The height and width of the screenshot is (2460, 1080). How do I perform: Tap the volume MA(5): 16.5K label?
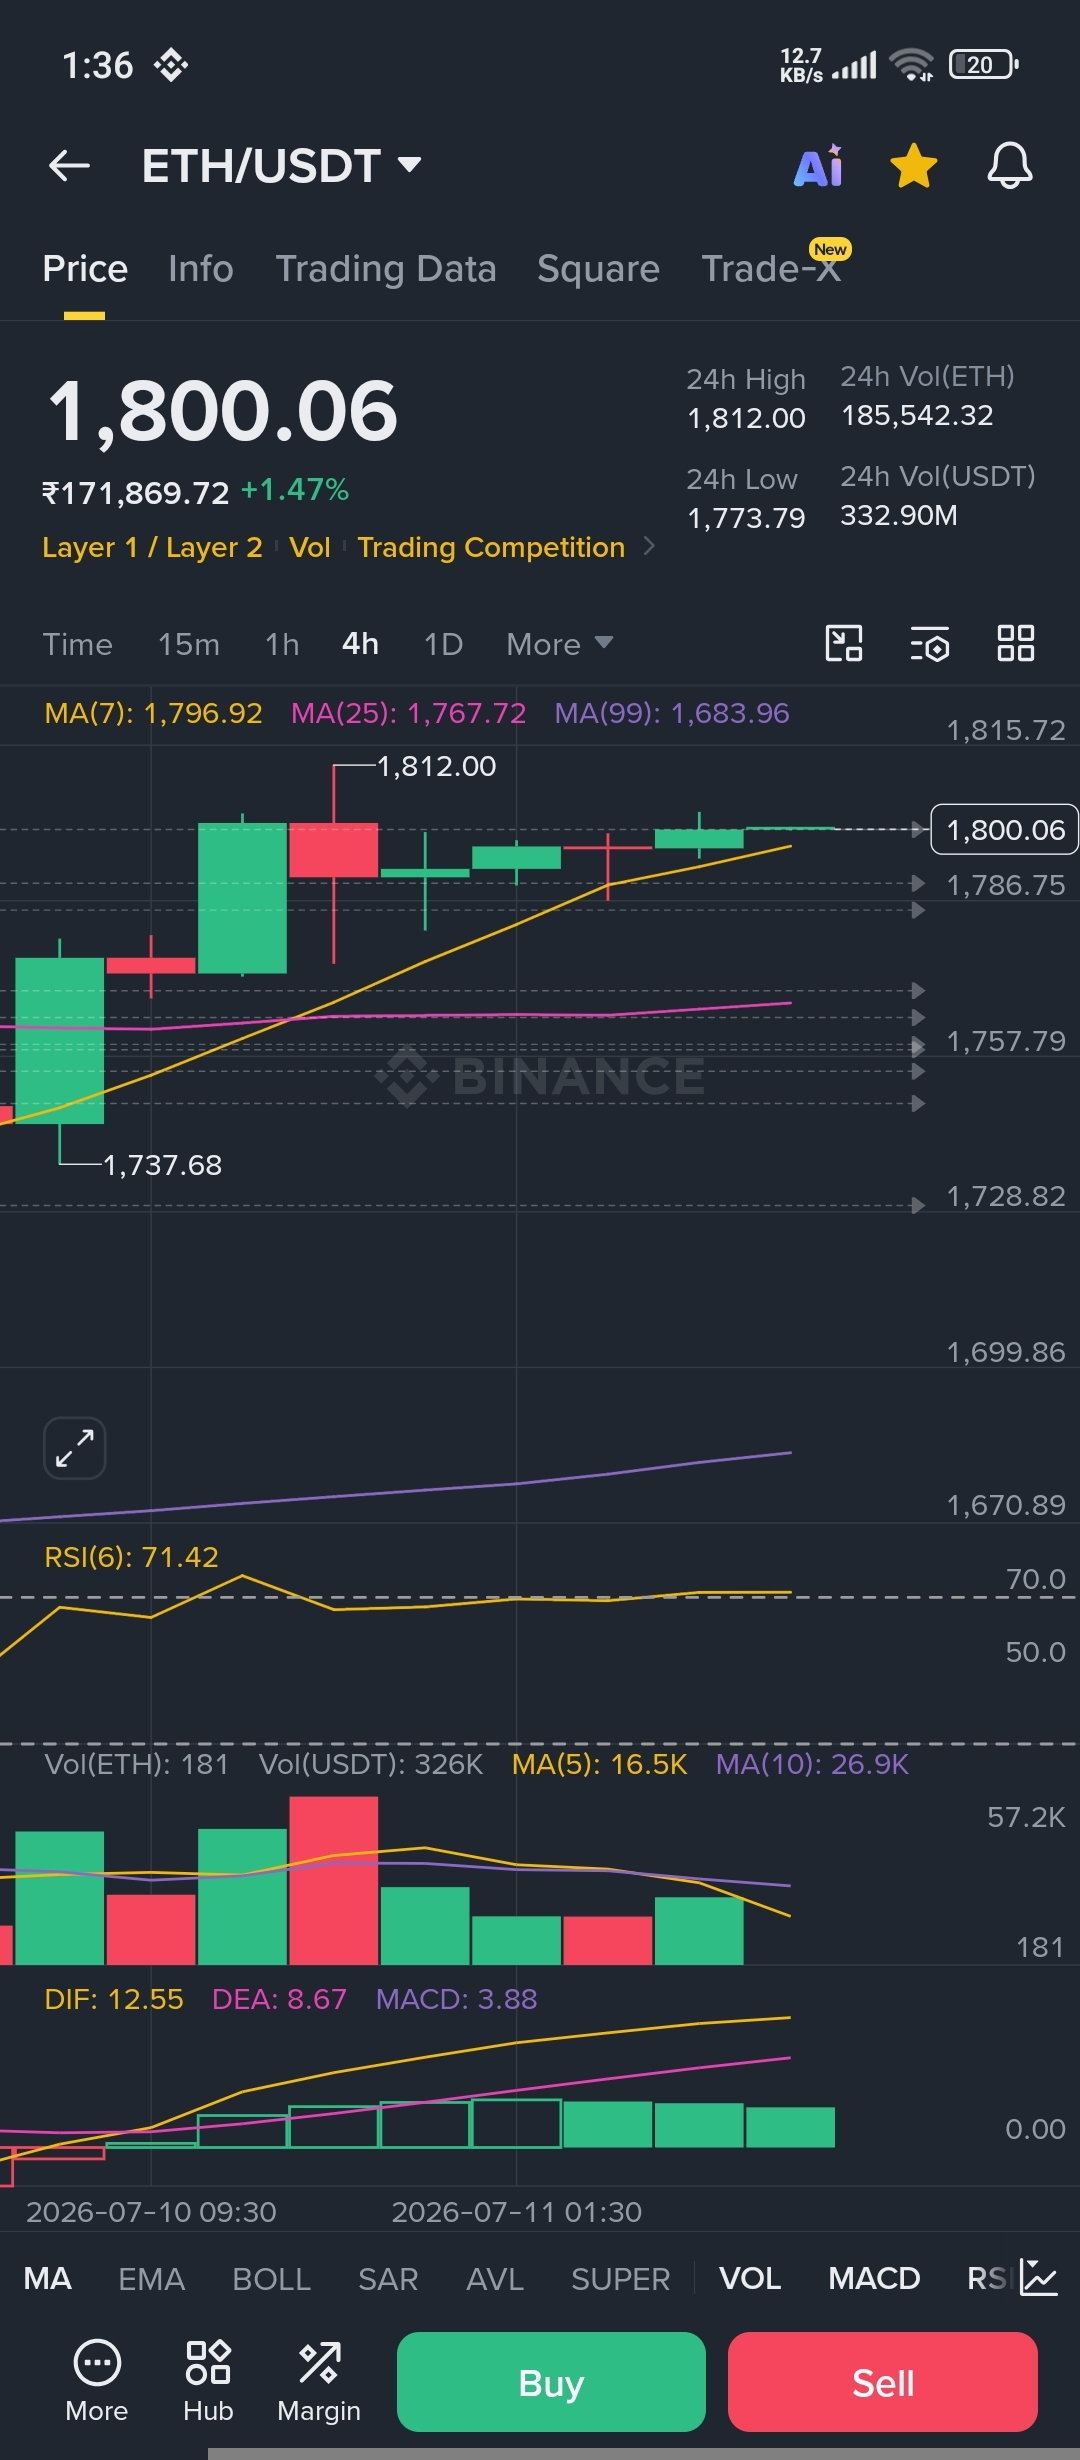pyautogui.click(x=600, y=1764)
